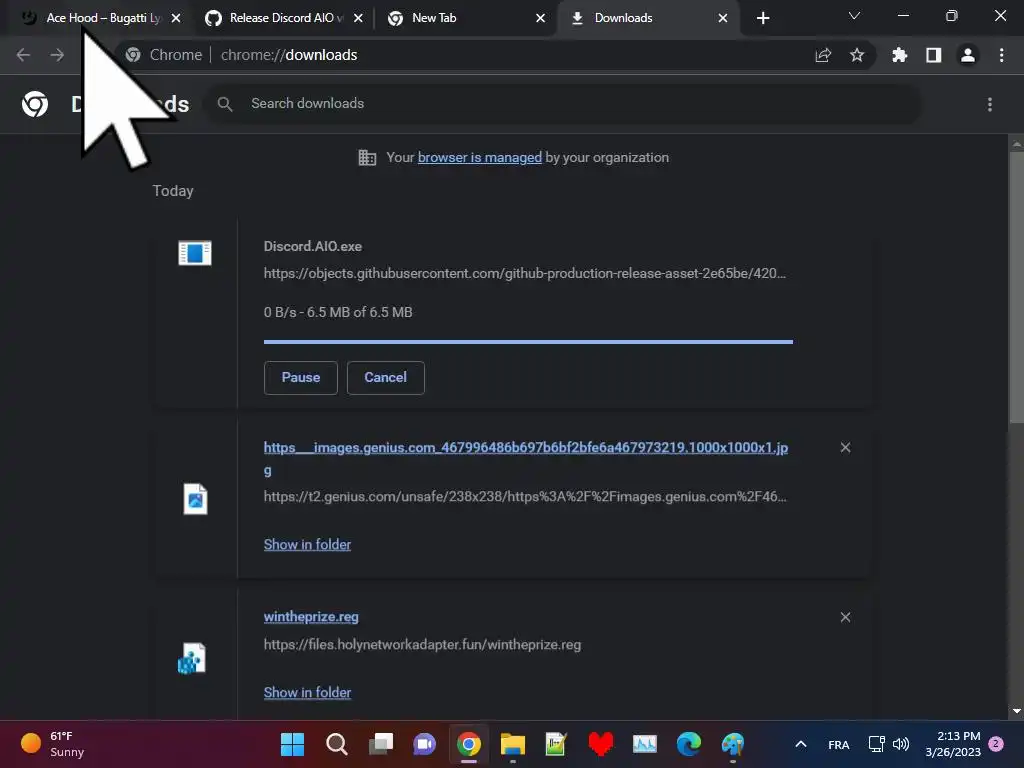The image size is (1024, 768).
Task: Click the managed organization building icon
Action: click(367, 157)
